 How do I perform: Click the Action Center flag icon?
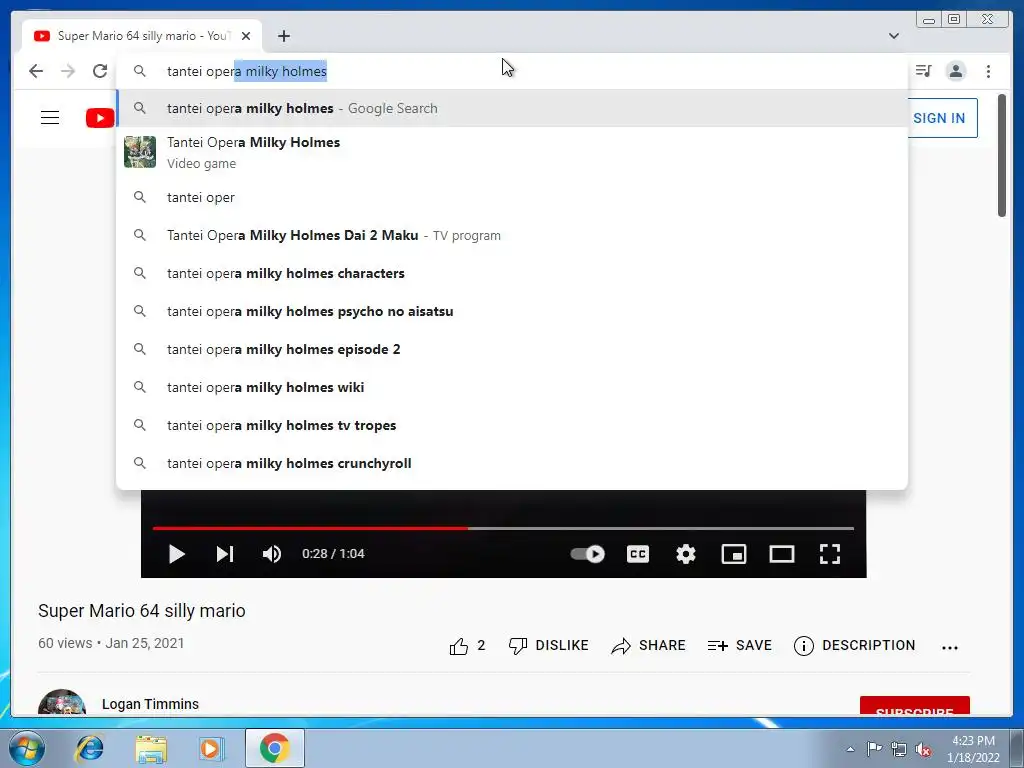click(x=874, y=748)
